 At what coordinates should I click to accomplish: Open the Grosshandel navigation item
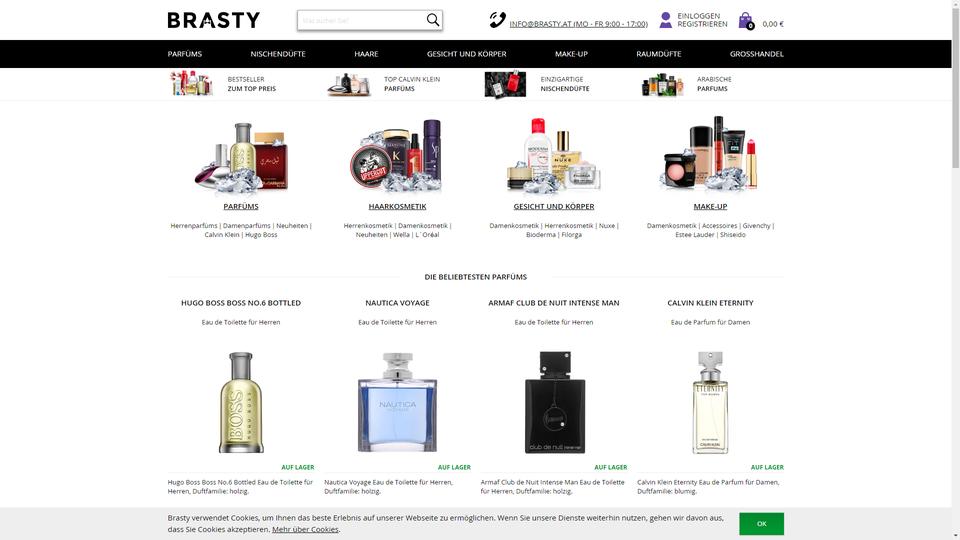[757, 54]
